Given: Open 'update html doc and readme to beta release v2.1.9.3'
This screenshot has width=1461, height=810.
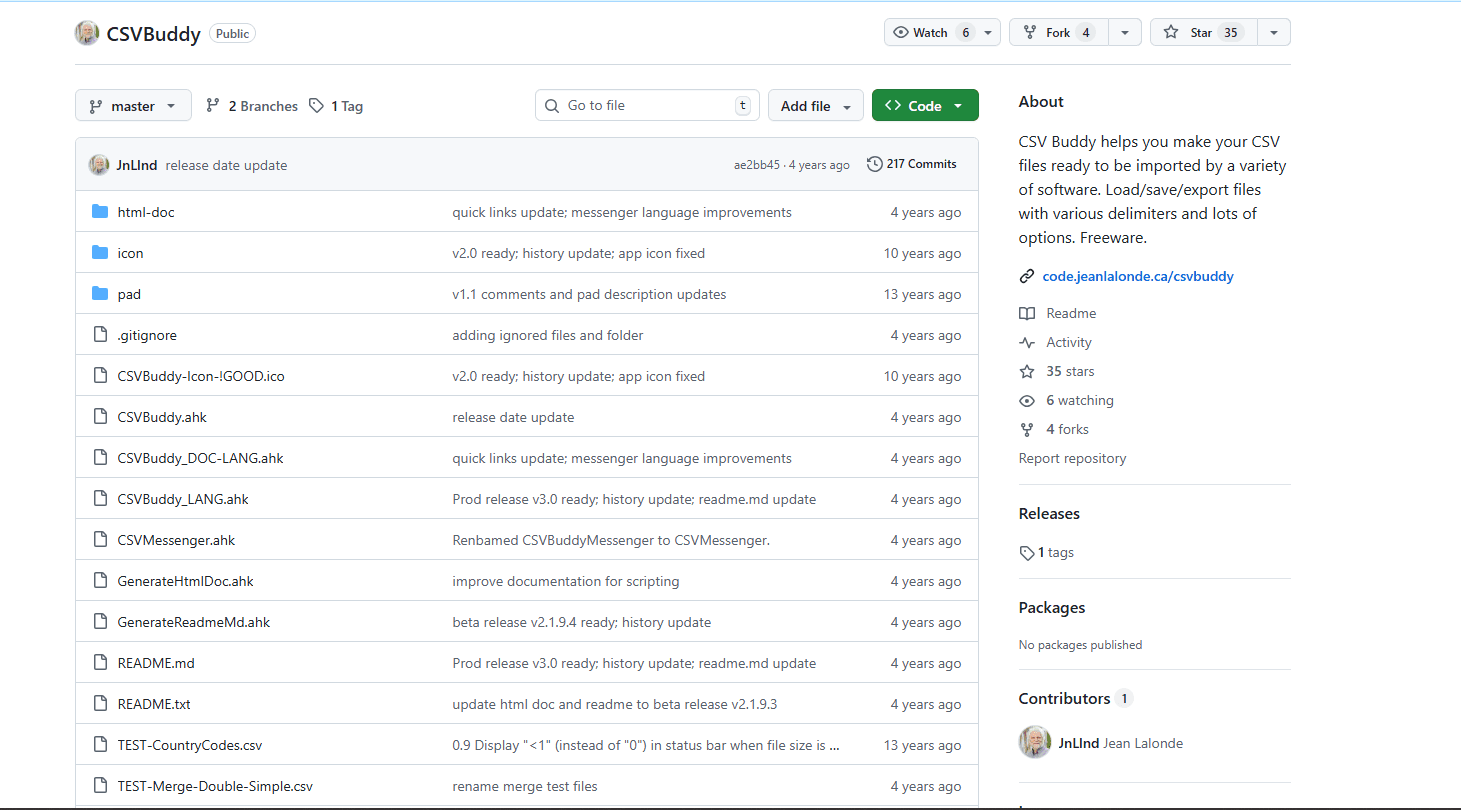Looking at the screenshot, I should (x=615, y=704).
